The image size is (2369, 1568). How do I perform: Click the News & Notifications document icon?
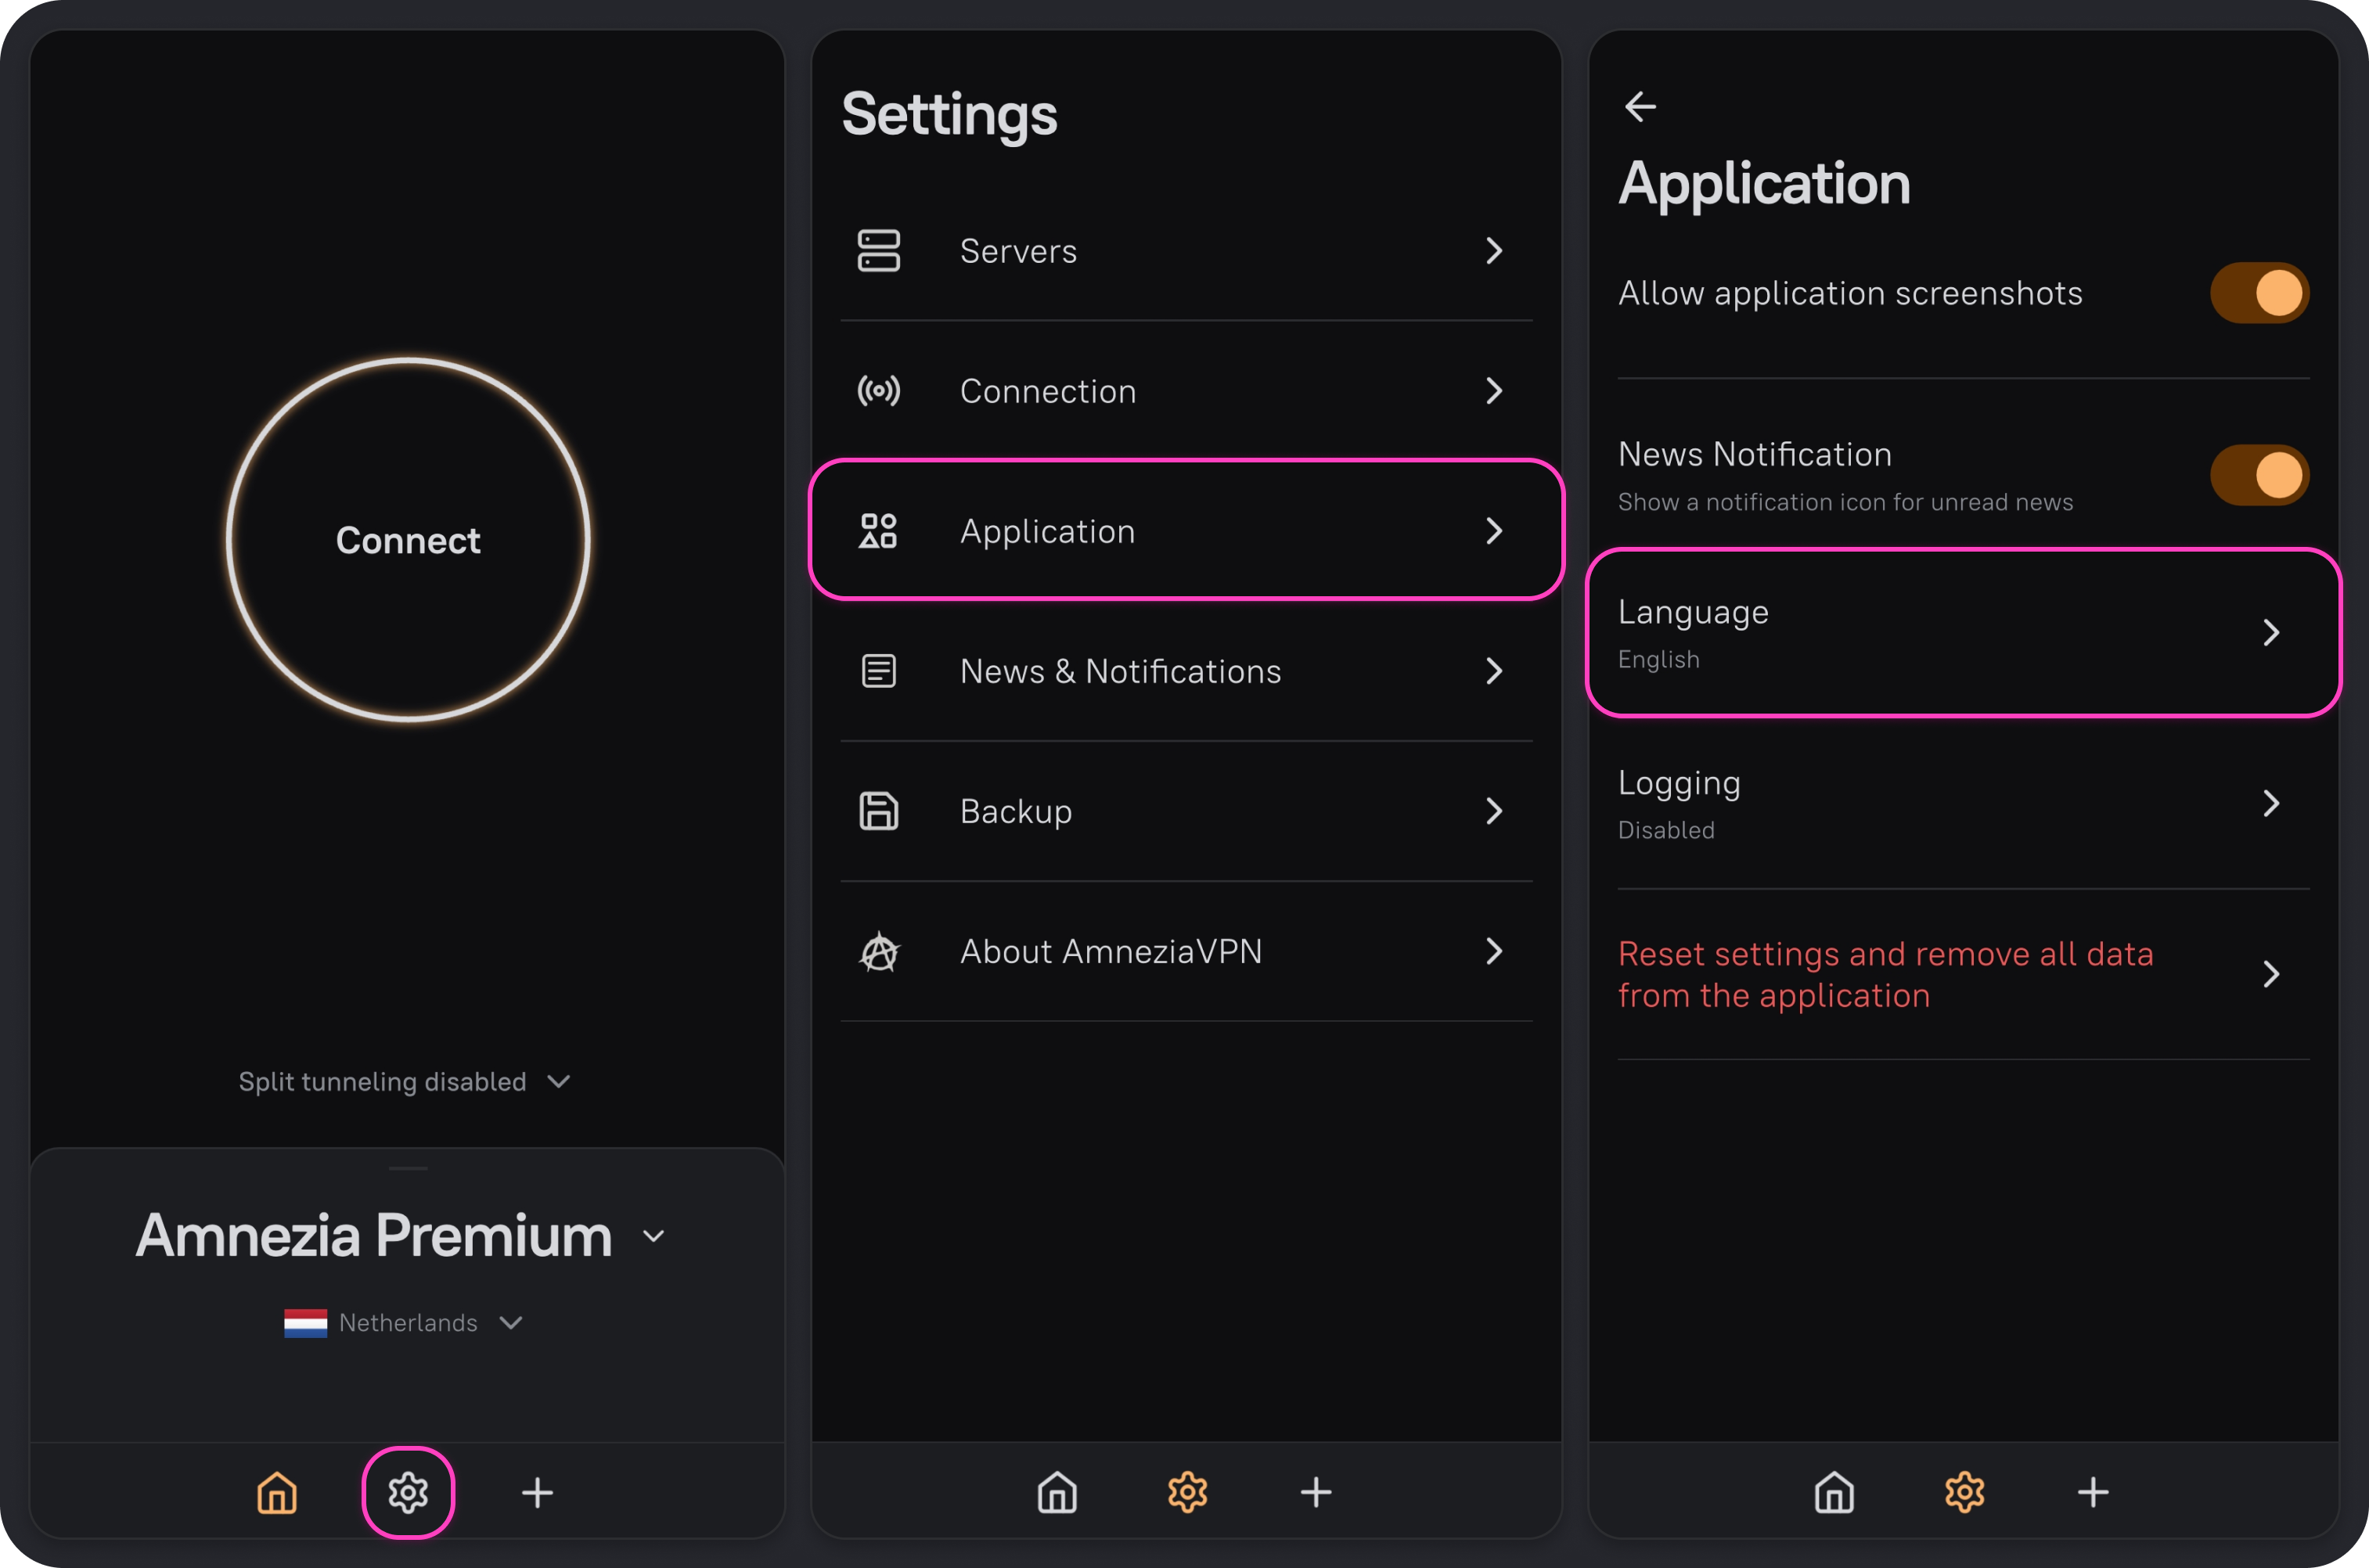(879, 671)
